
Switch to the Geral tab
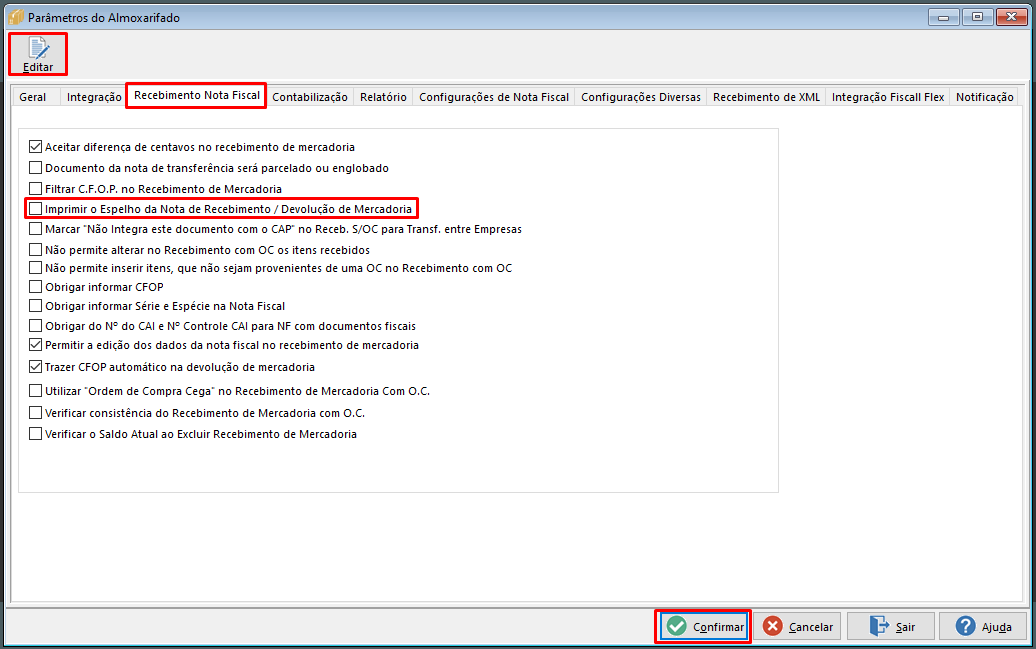coord(32,97)
